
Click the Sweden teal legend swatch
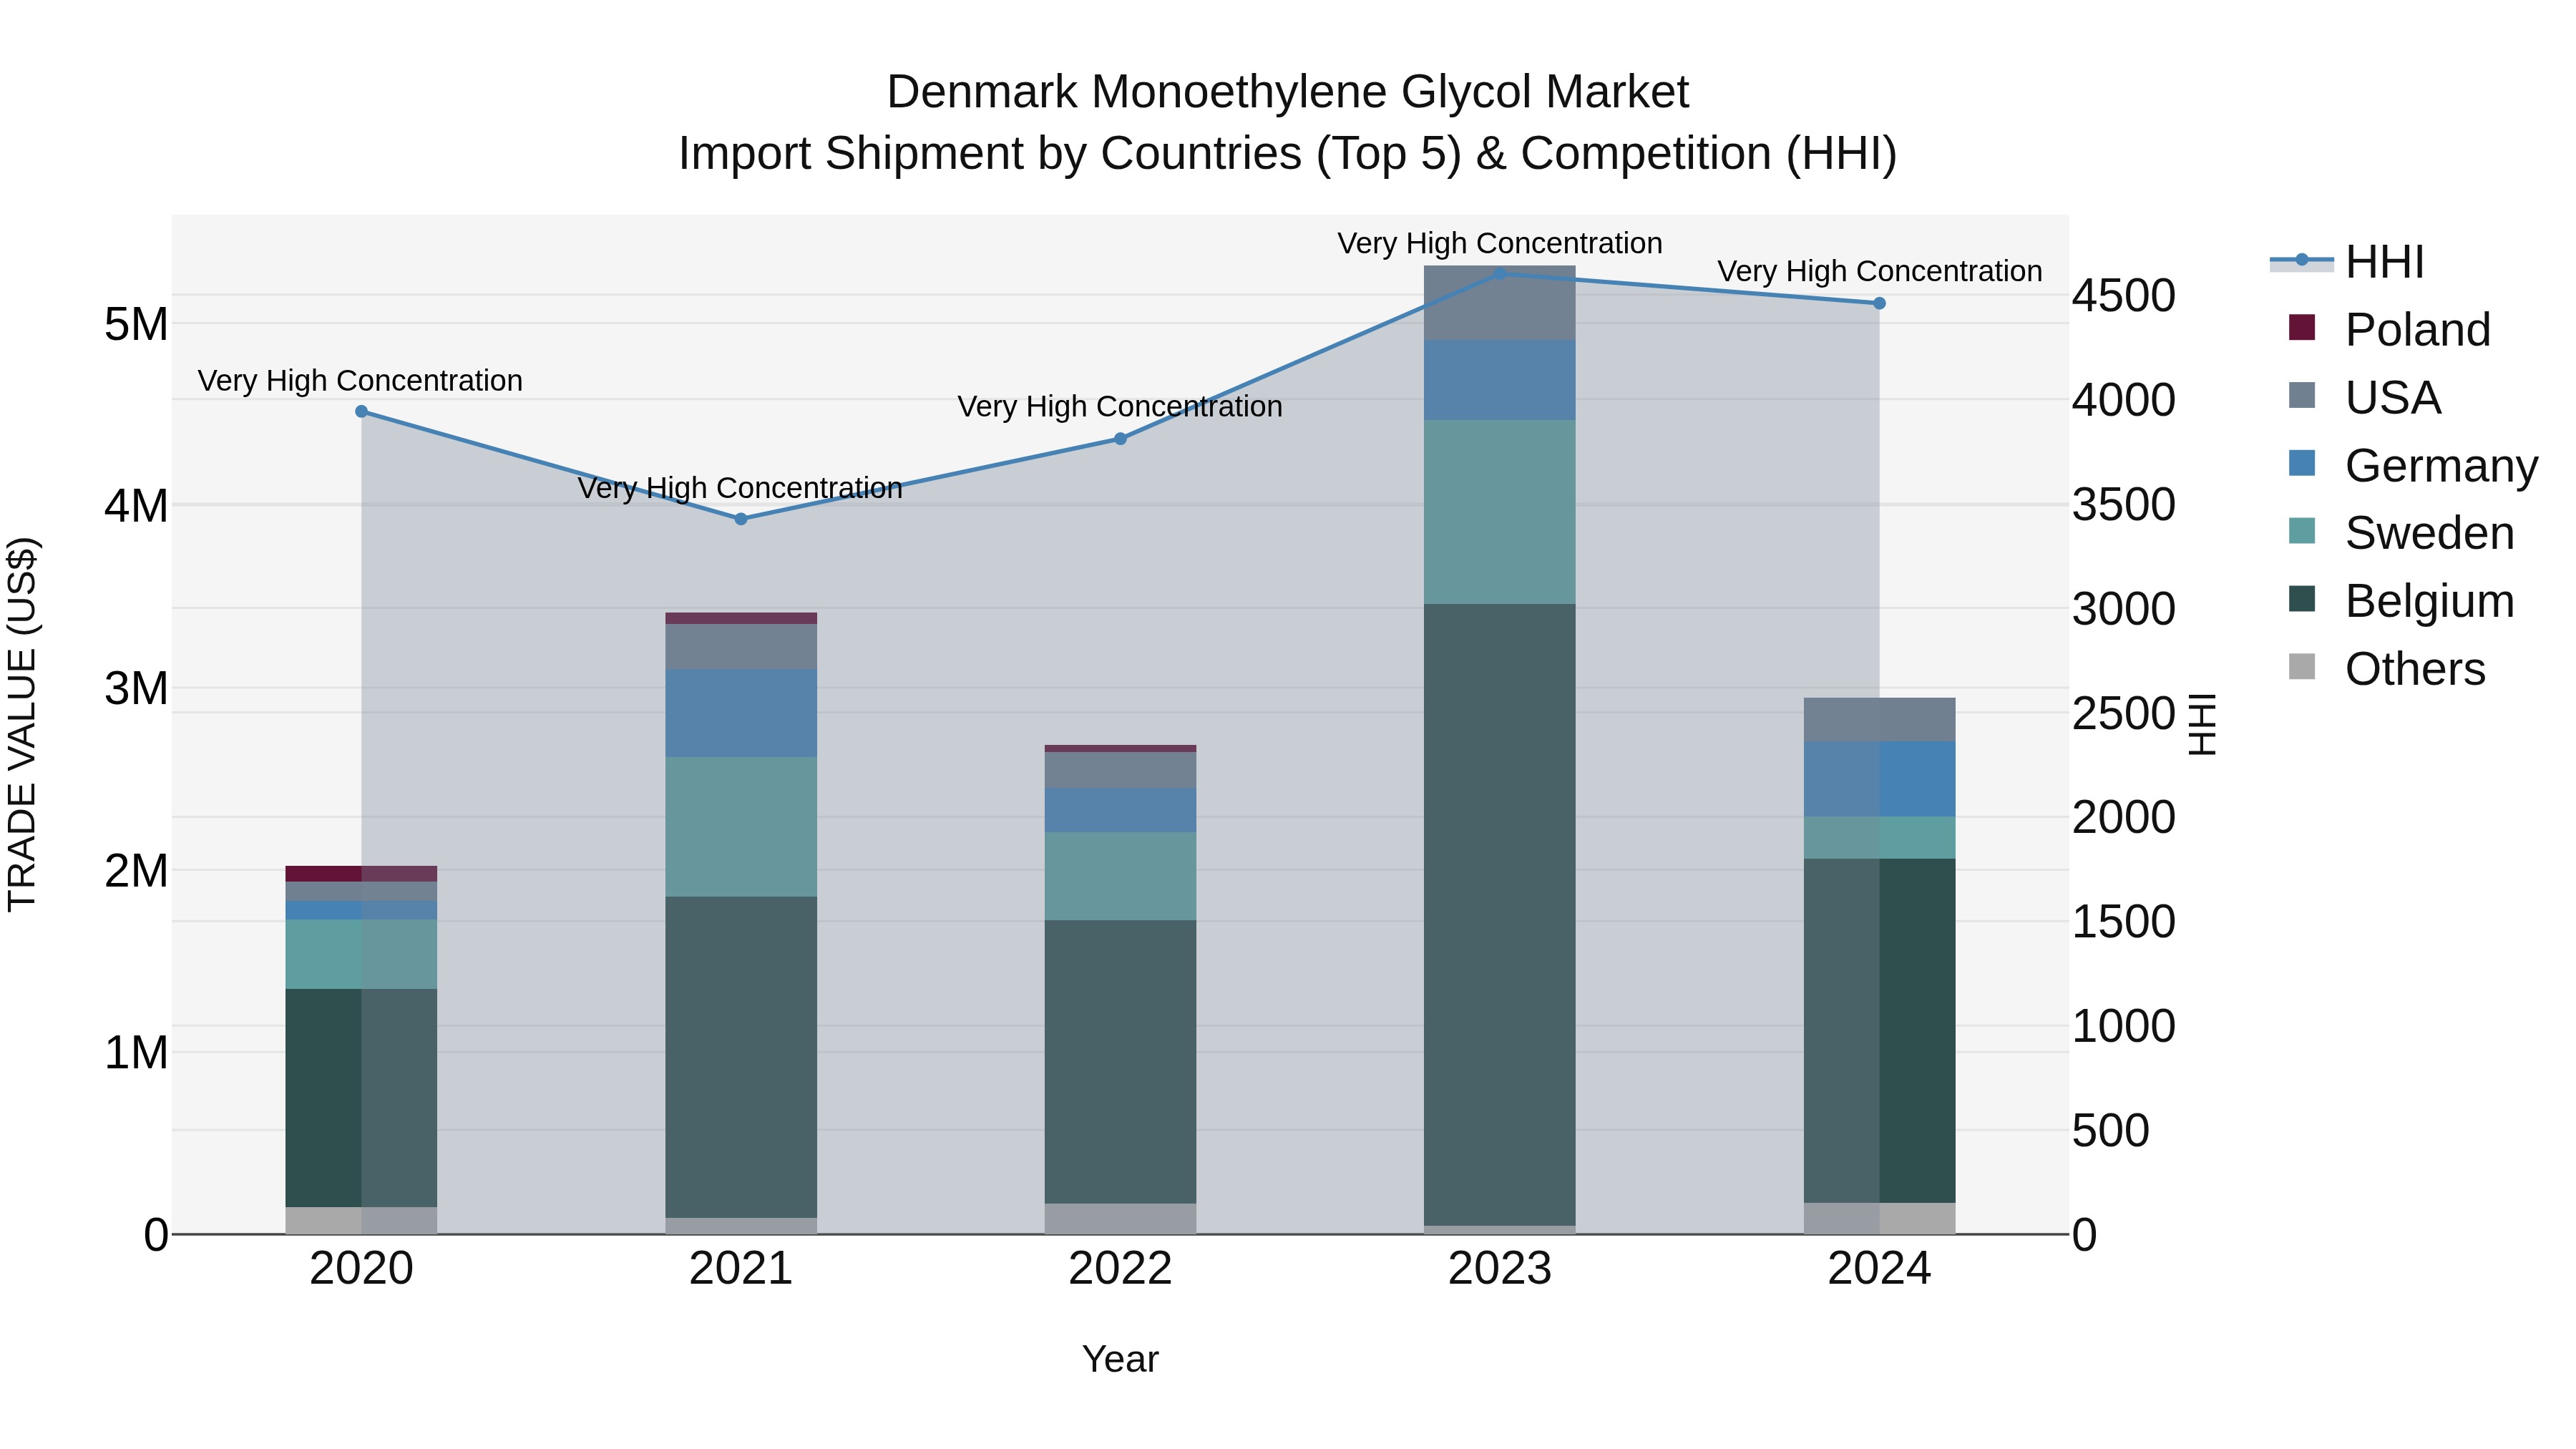[x=2302, y=531]
